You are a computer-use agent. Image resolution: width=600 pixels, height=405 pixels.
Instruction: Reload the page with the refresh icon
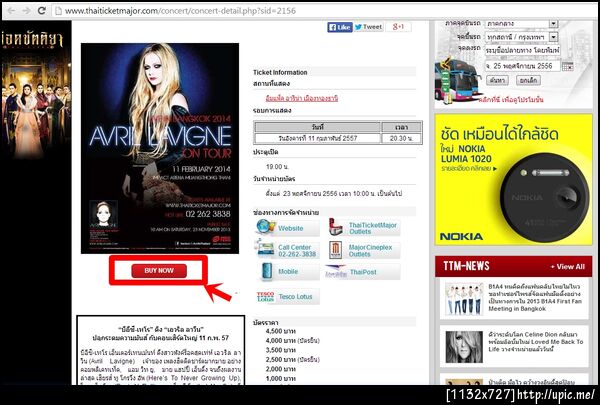pos(41,10)
